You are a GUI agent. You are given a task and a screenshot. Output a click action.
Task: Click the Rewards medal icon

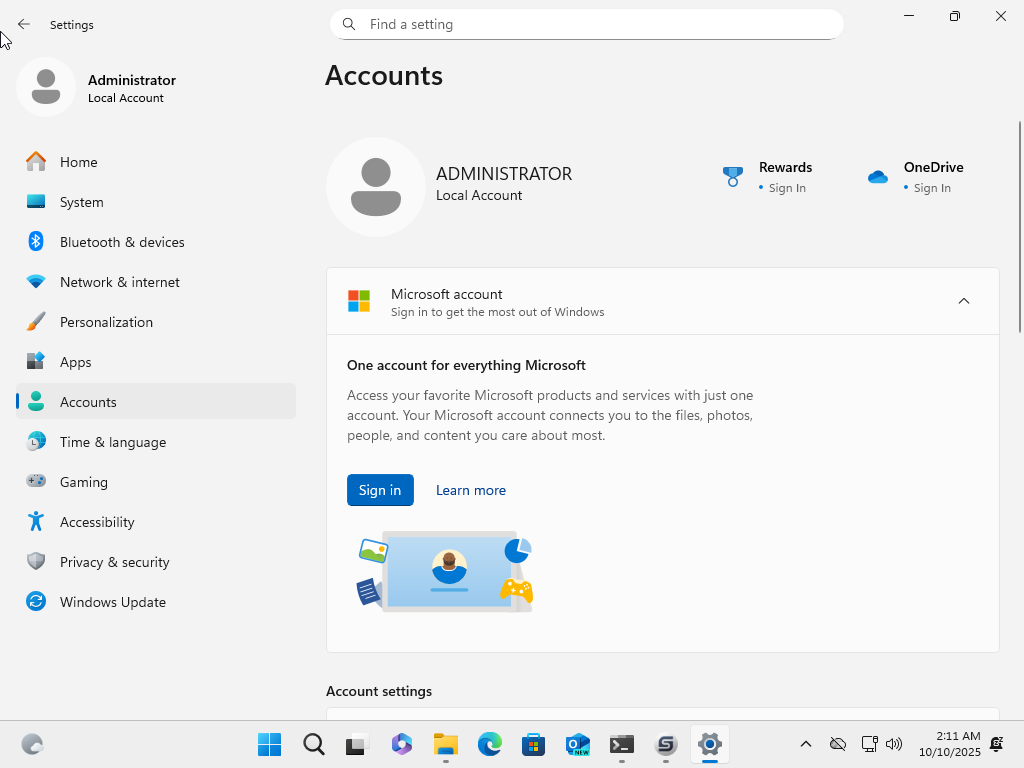pos(733,177)
